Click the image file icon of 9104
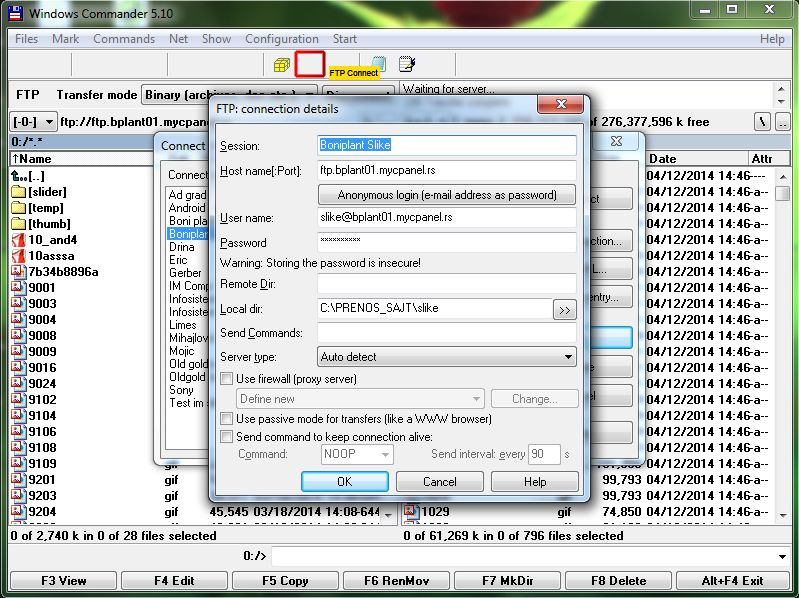The width and height of the screenshot is (799, 598). coord(18,416)
